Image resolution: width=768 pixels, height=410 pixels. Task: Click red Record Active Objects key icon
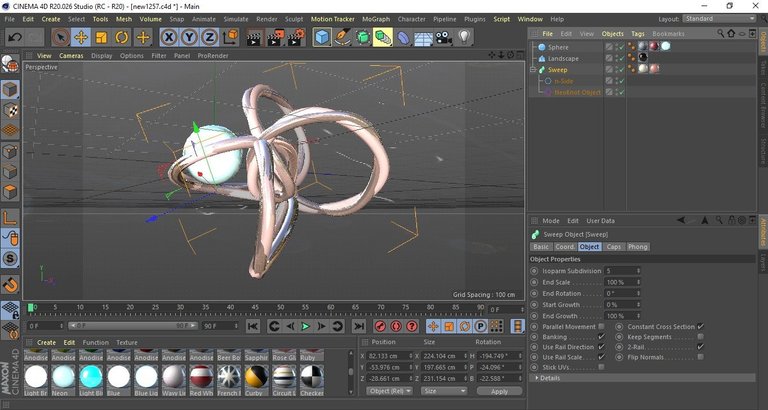[x=380, y=326]
